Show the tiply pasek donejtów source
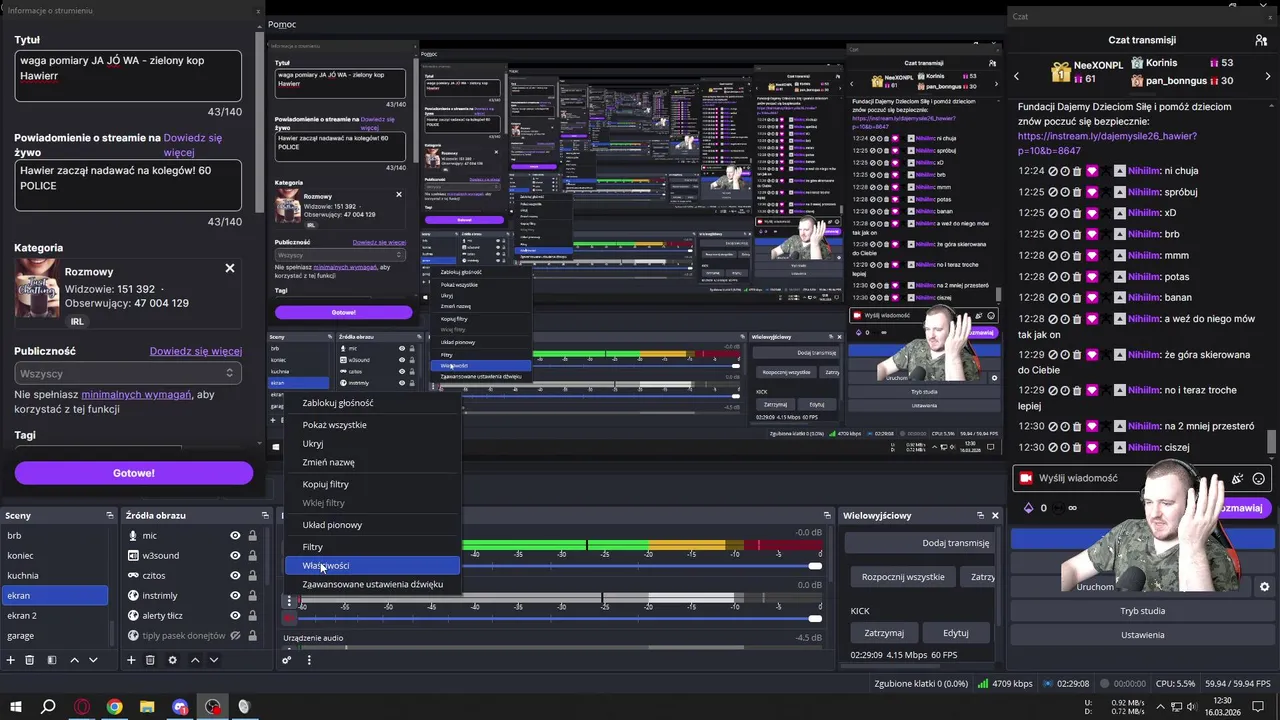 (235, 635)
